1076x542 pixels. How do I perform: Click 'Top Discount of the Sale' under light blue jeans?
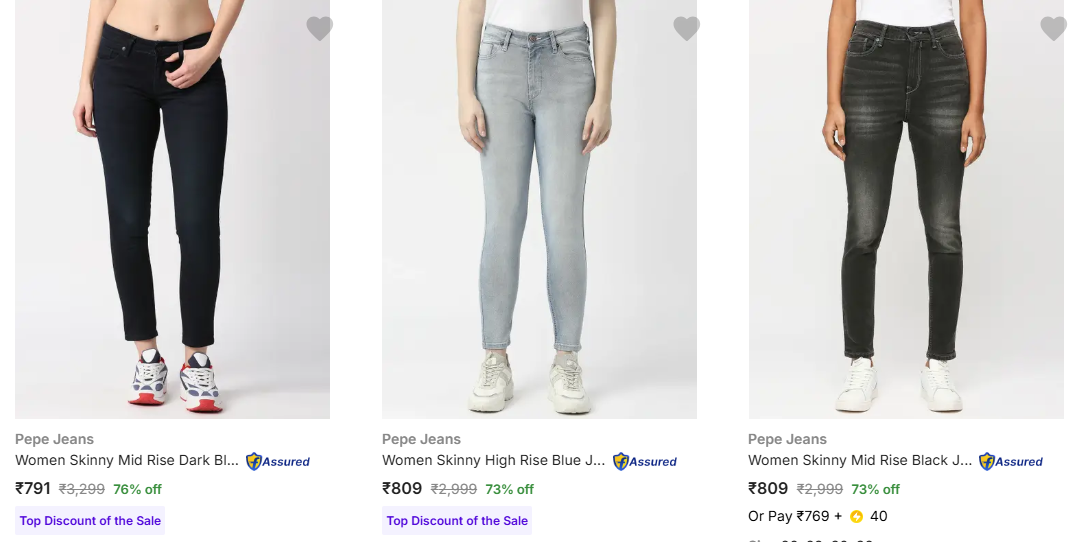click(457, 521)
